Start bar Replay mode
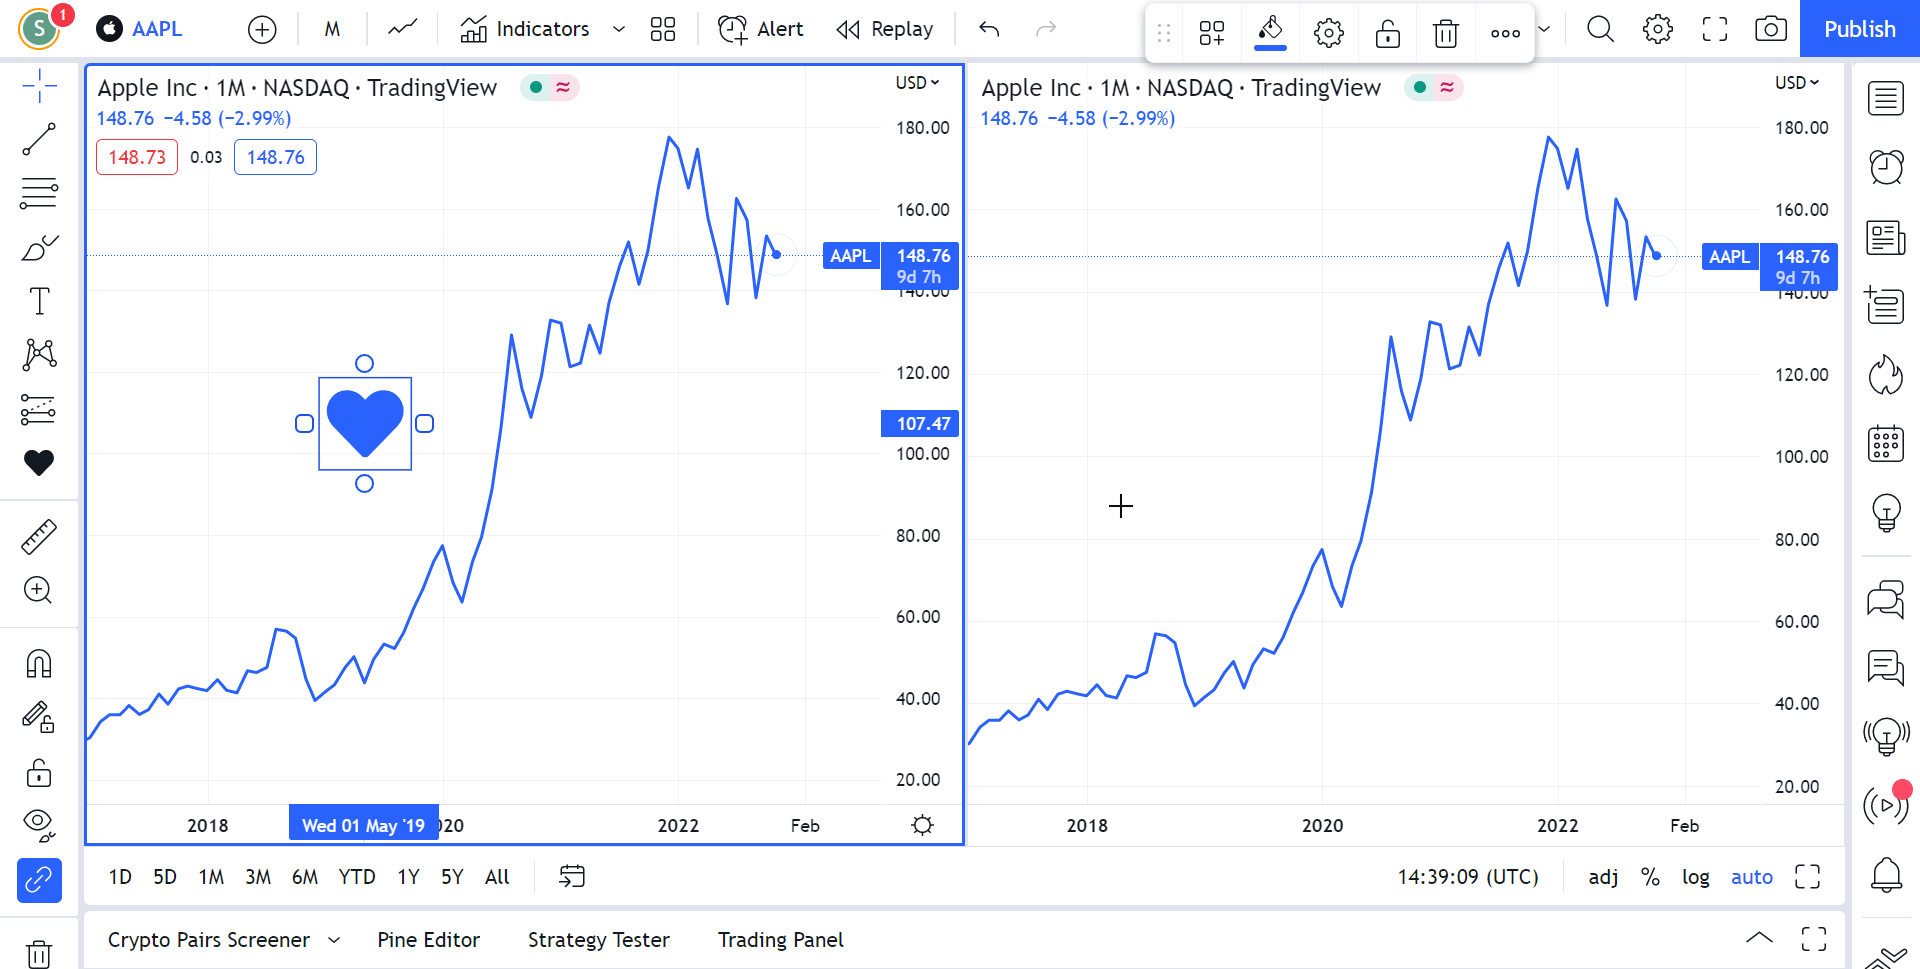The height and width of the screenshot is (969, 1920). (885, 29)
